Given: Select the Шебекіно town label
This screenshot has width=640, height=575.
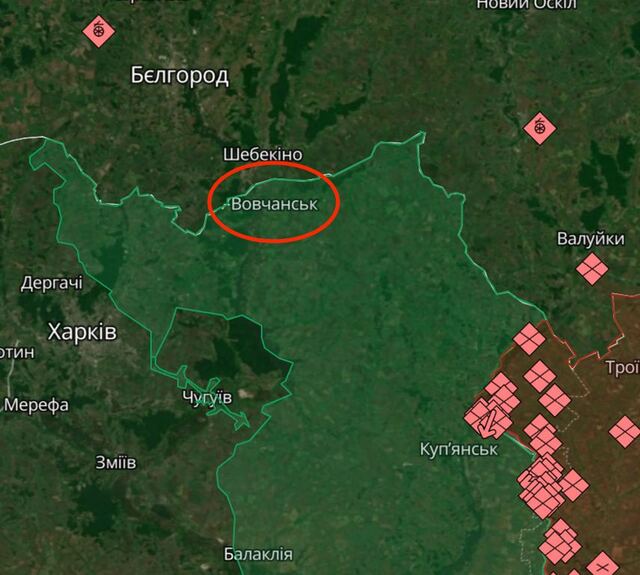Looking at the screenshot, I should (x=262, y=154).
